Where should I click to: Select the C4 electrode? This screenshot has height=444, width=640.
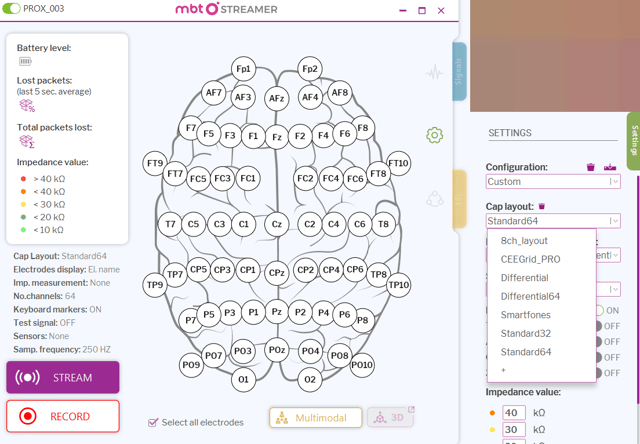pos(333,224)
